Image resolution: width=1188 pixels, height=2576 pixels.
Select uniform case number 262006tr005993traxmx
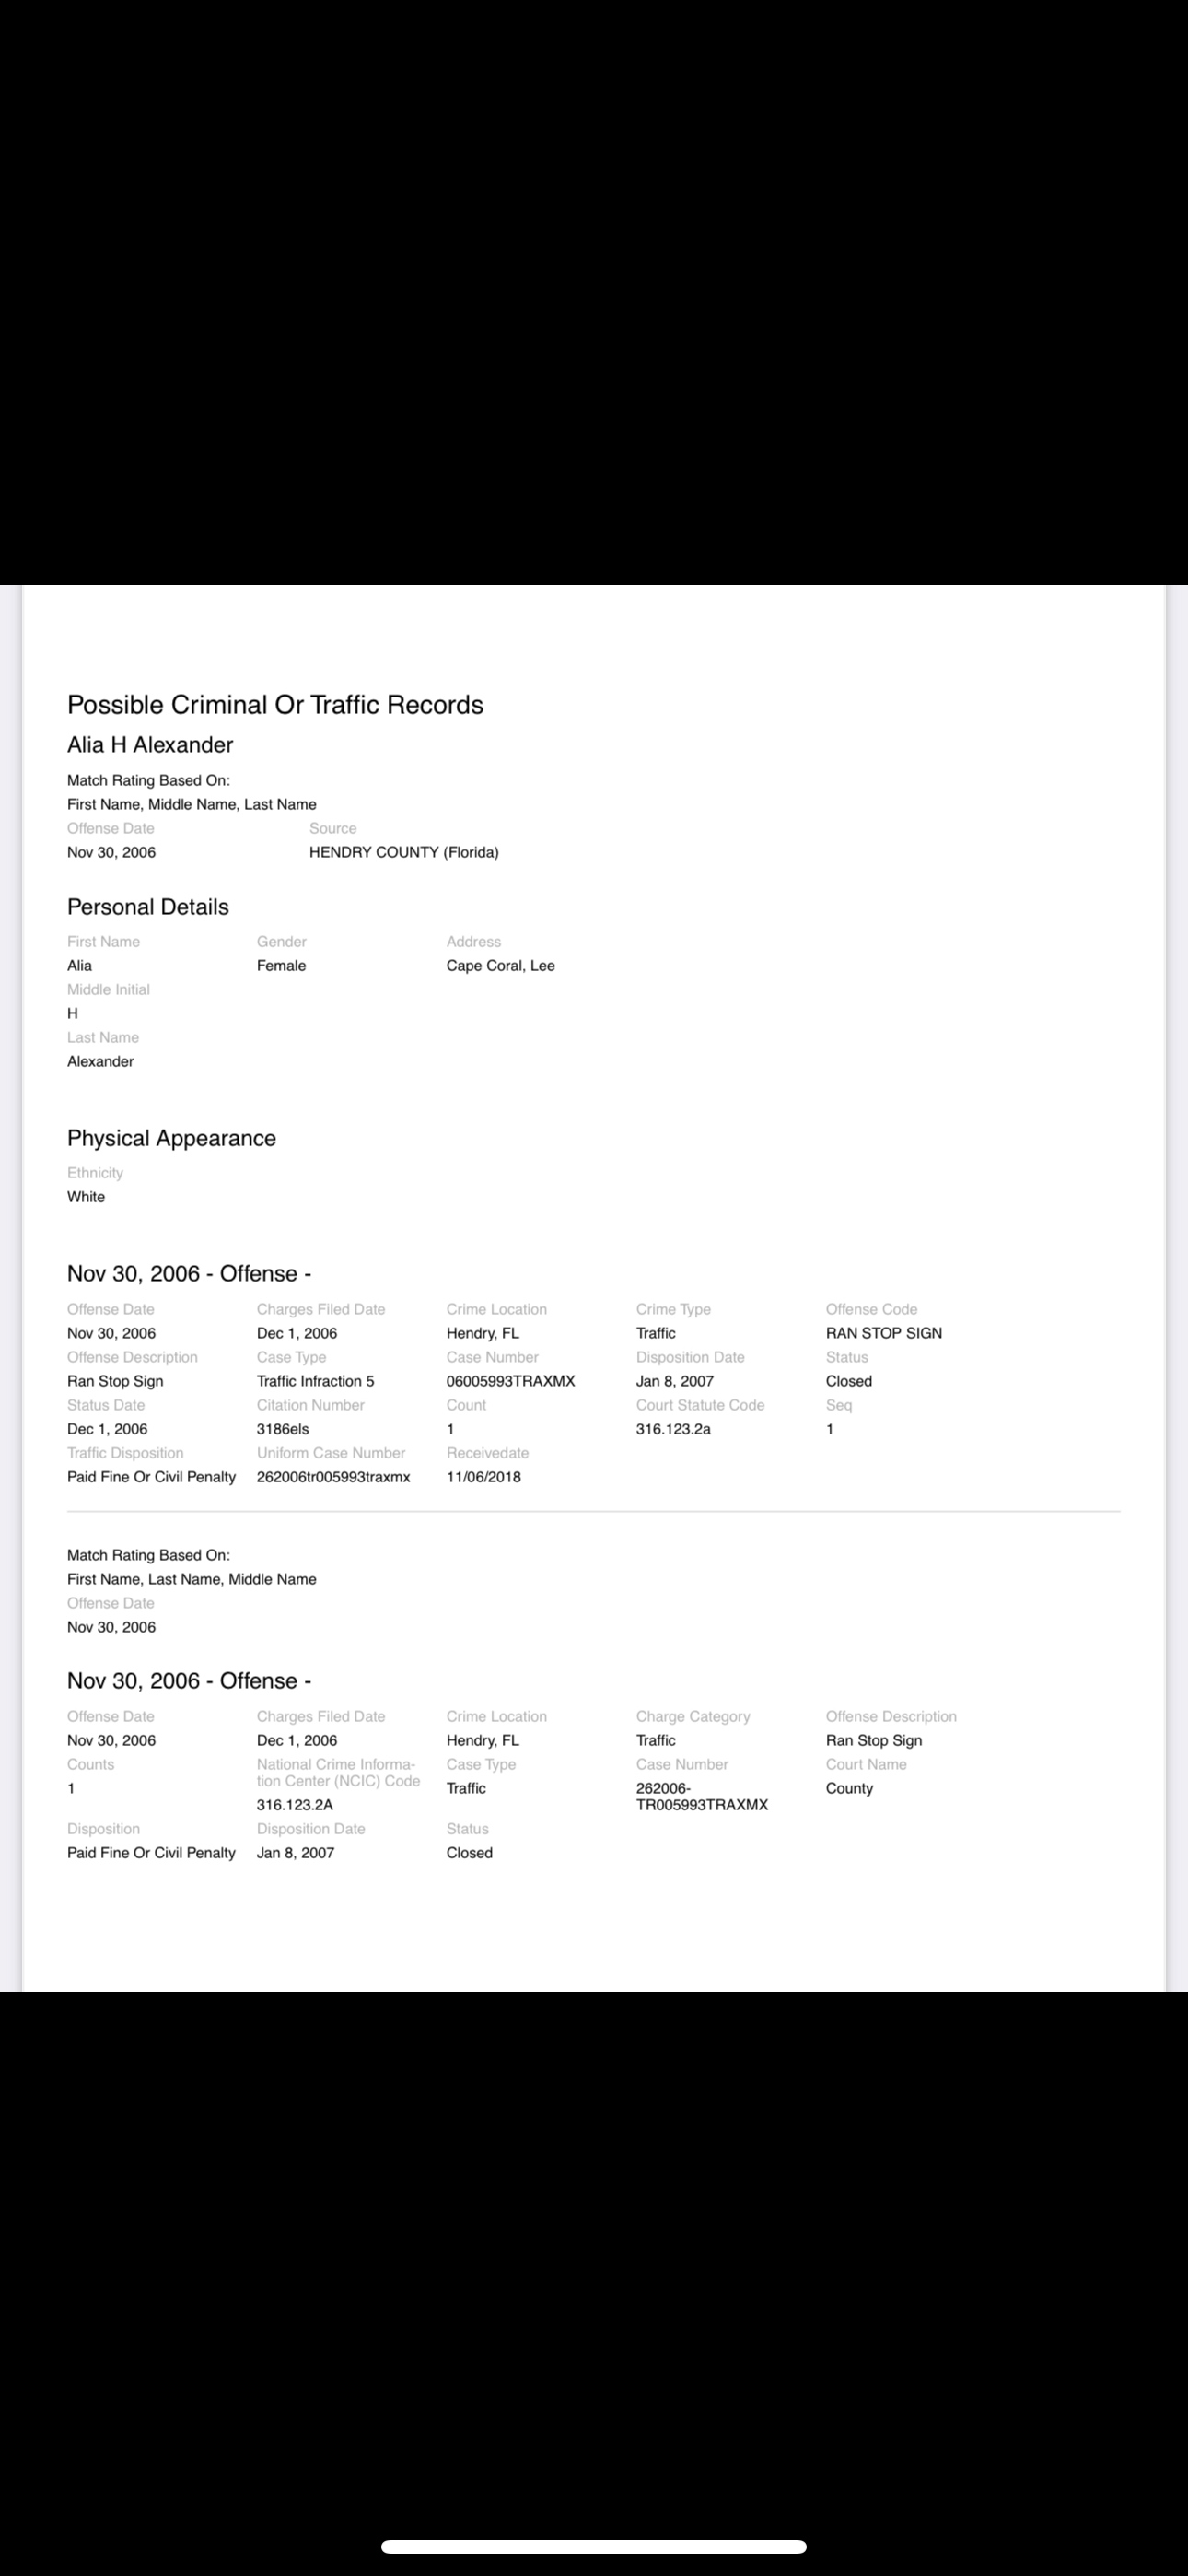pos(333,1477)
